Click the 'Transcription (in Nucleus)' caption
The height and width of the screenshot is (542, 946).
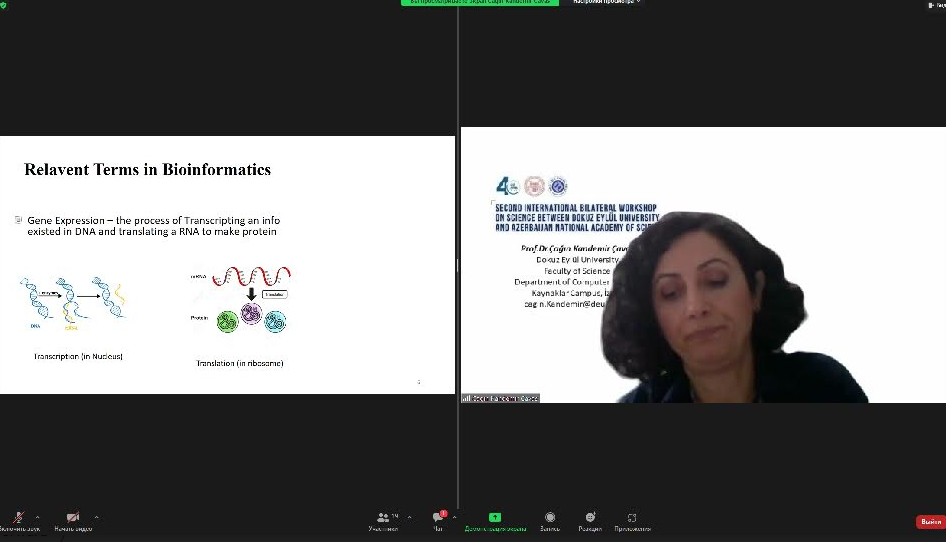coord(78,356)
